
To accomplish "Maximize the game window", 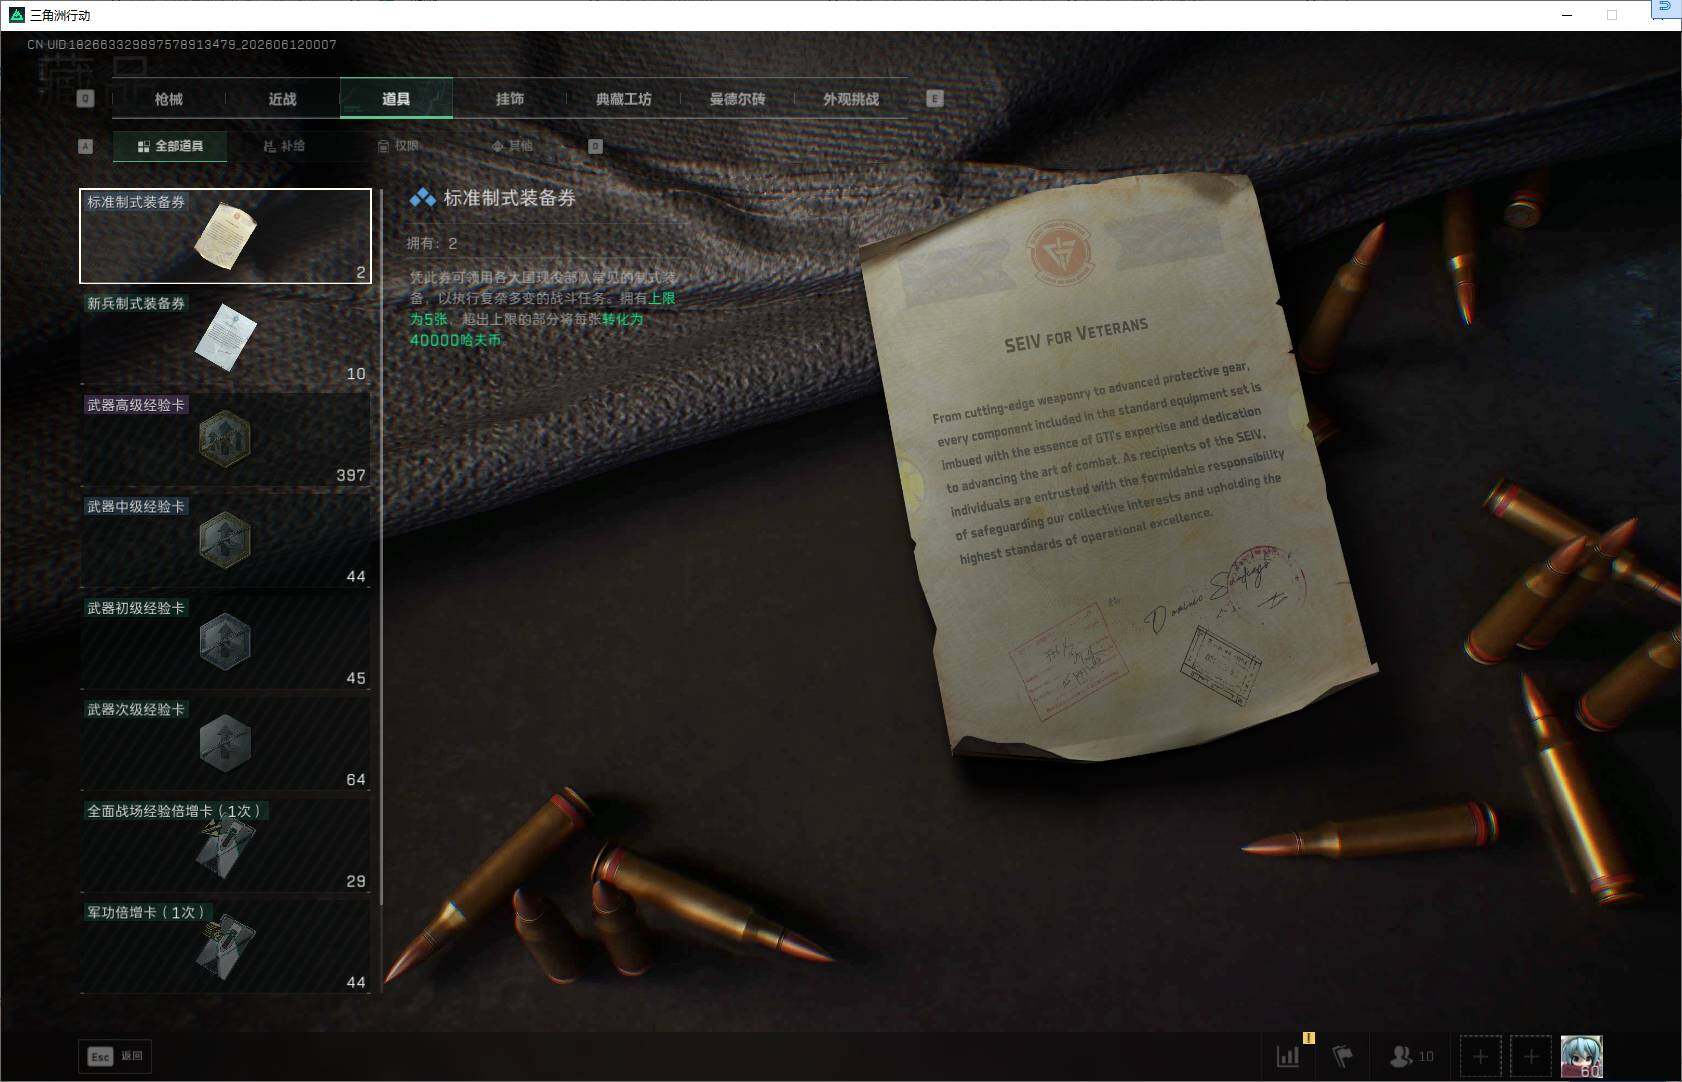I will [x=1612, y=15].
